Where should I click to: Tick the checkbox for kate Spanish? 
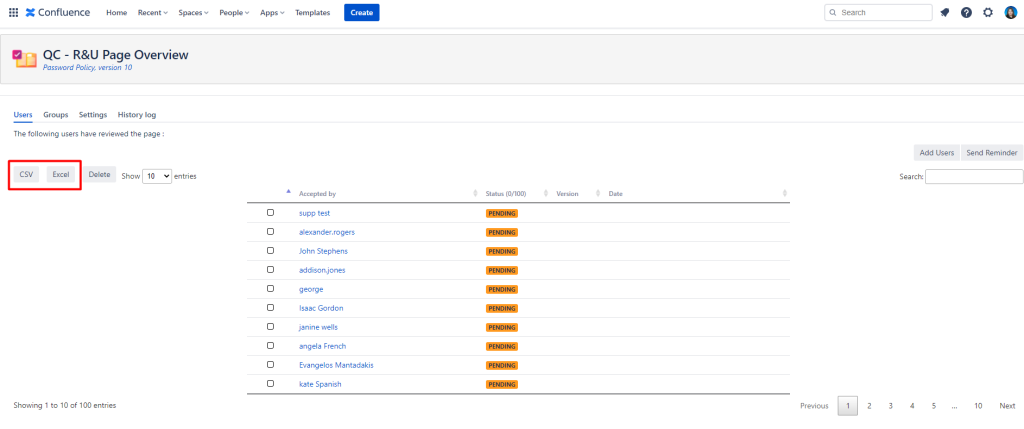(x=270, y=383)
